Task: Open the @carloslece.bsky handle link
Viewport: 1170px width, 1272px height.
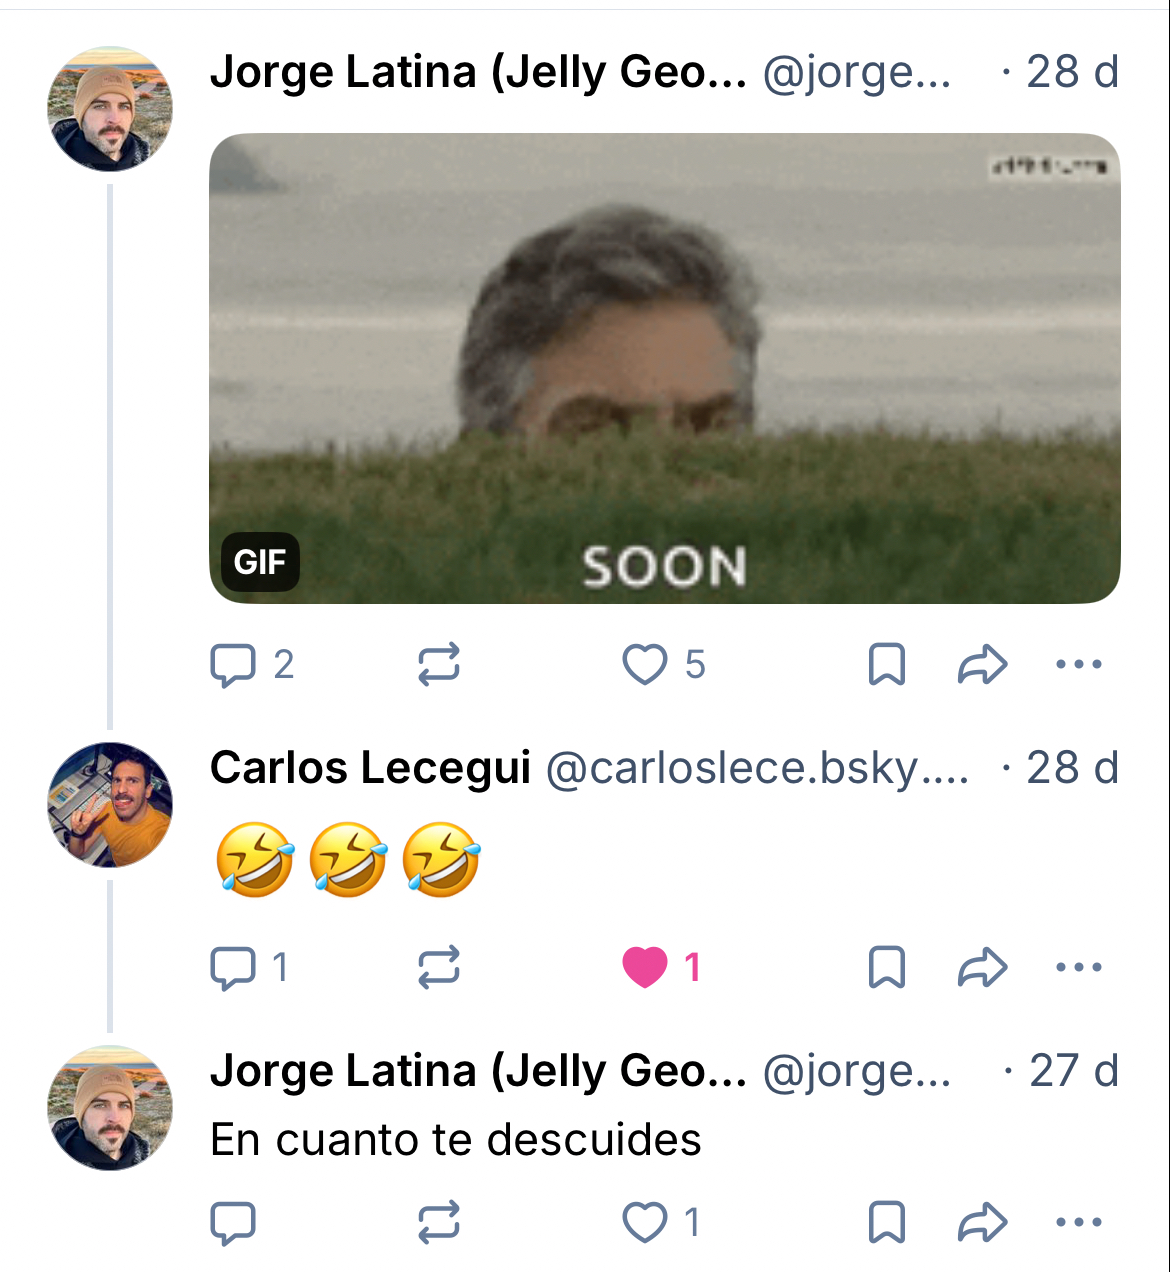Action: 757,768
